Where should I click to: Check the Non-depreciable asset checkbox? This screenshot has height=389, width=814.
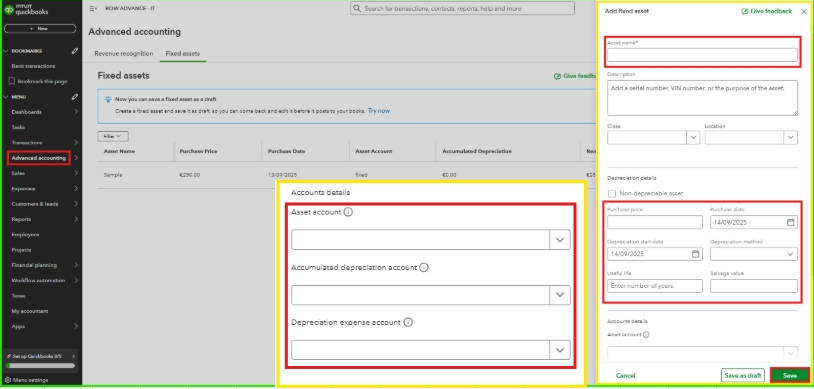click(612, 193)
